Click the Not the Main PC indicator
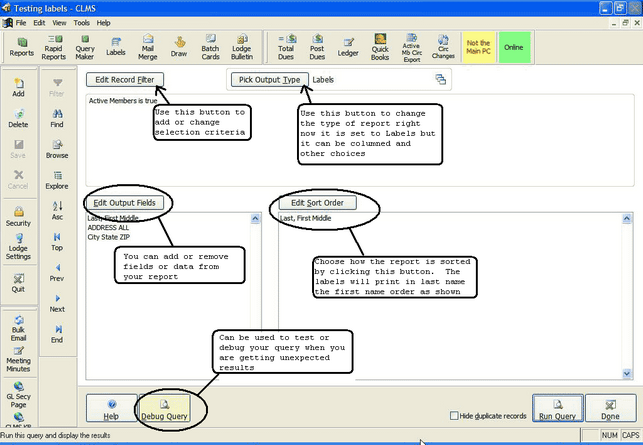The height and width of the screenshot is (445, 643). (479, 47)
